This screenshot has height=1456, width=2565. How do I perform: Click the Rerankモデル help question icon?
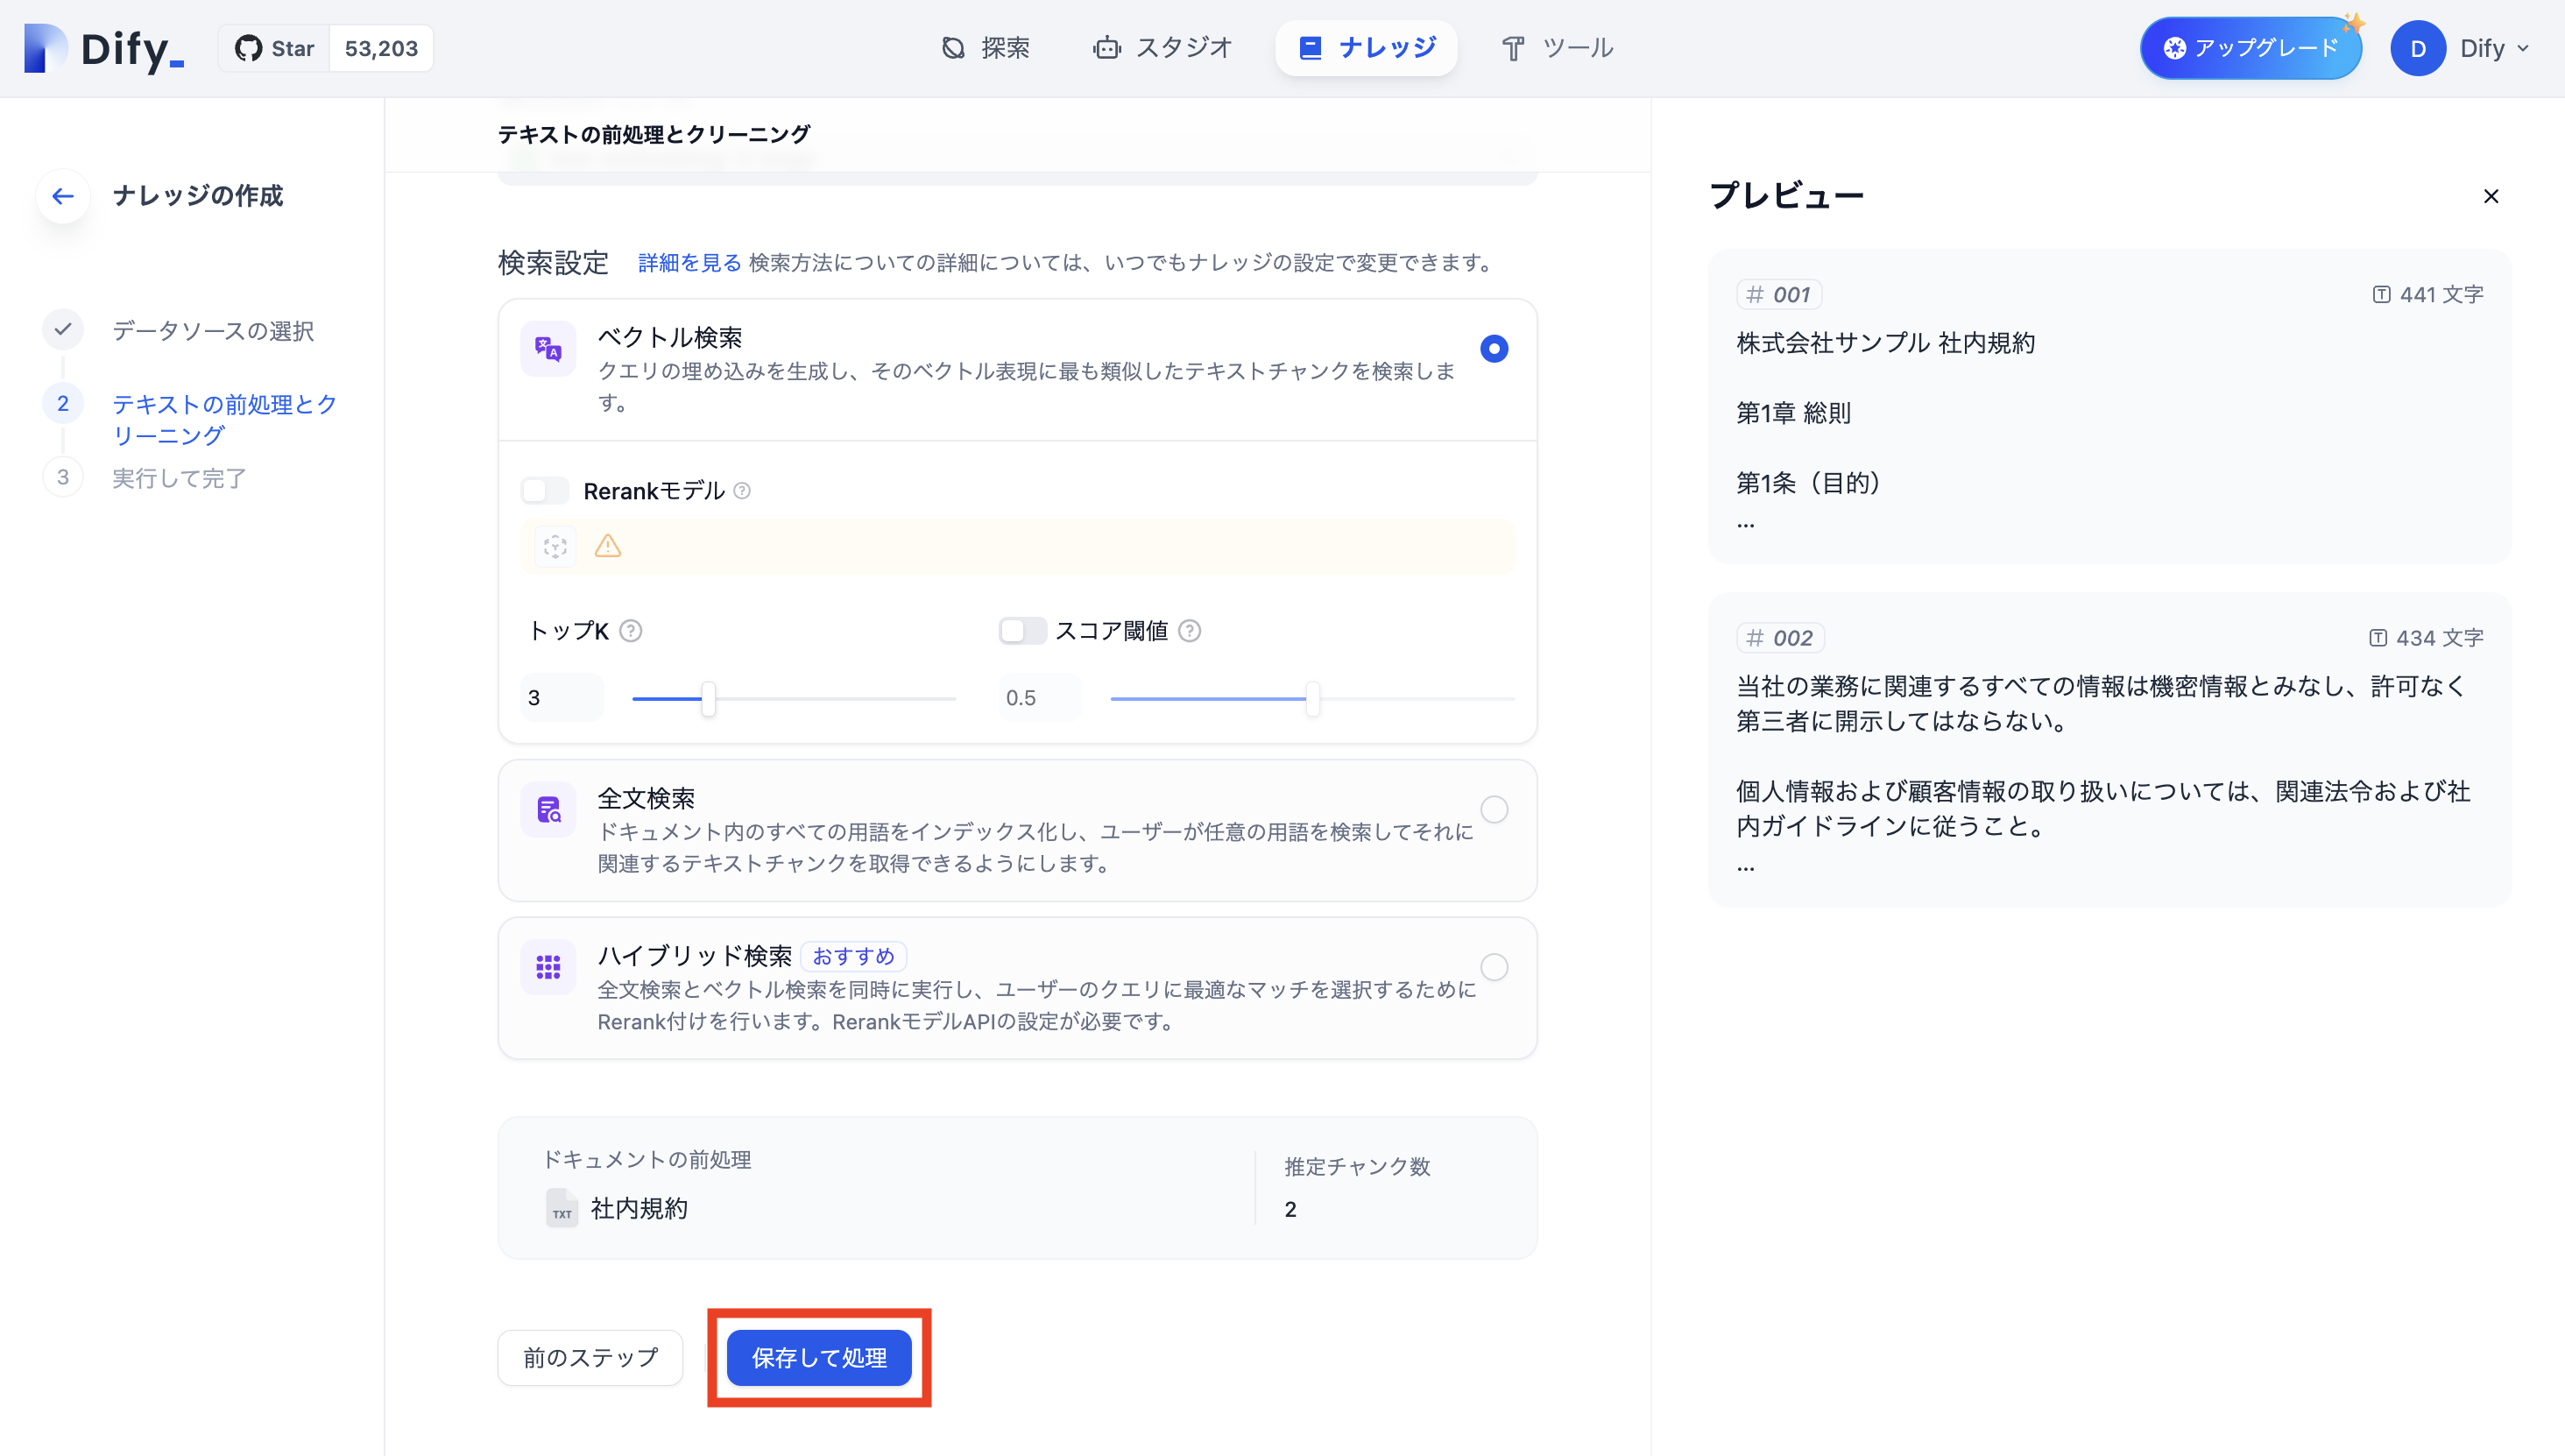click(742, 491)
